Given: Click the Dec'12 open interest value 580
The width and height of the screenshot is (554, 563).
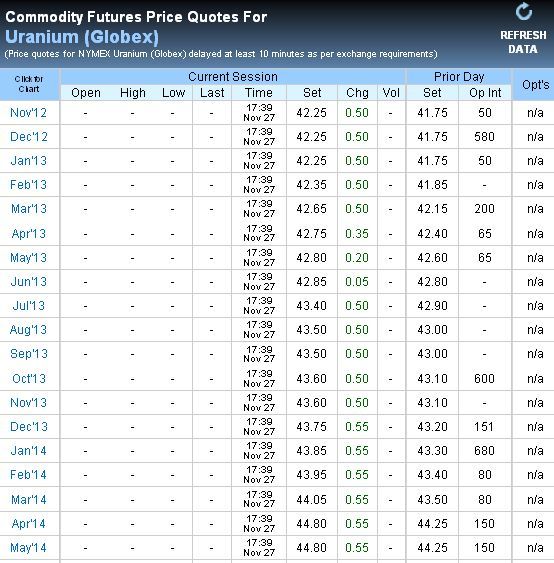Looking at the screenshot, I should pos(484,137).
